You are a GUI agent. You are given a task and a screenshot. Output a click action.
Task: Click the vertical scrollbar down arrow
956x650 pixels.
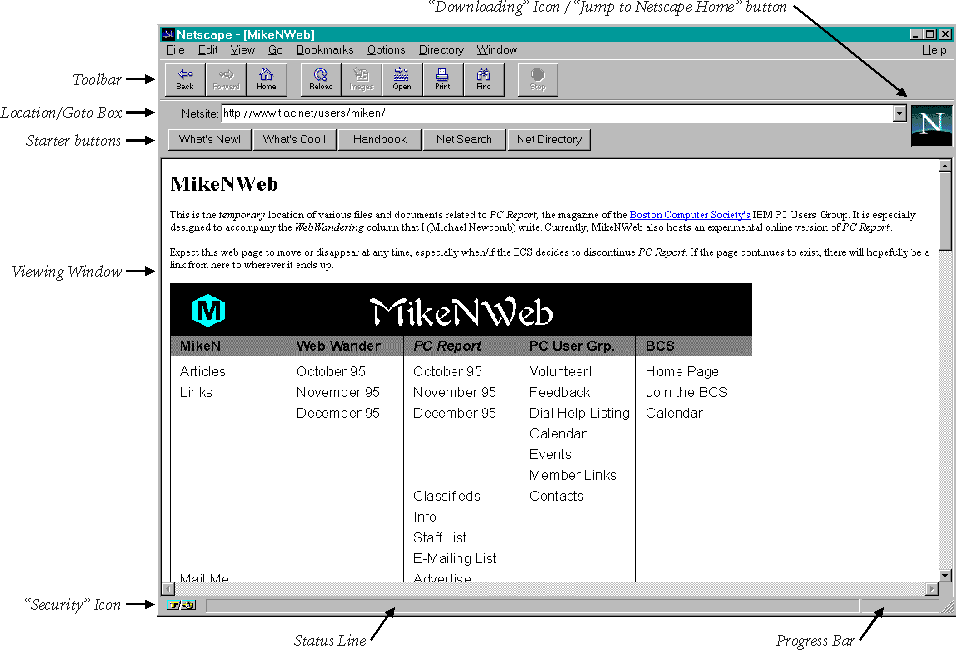pyautogui.click(x=945, y=575)
